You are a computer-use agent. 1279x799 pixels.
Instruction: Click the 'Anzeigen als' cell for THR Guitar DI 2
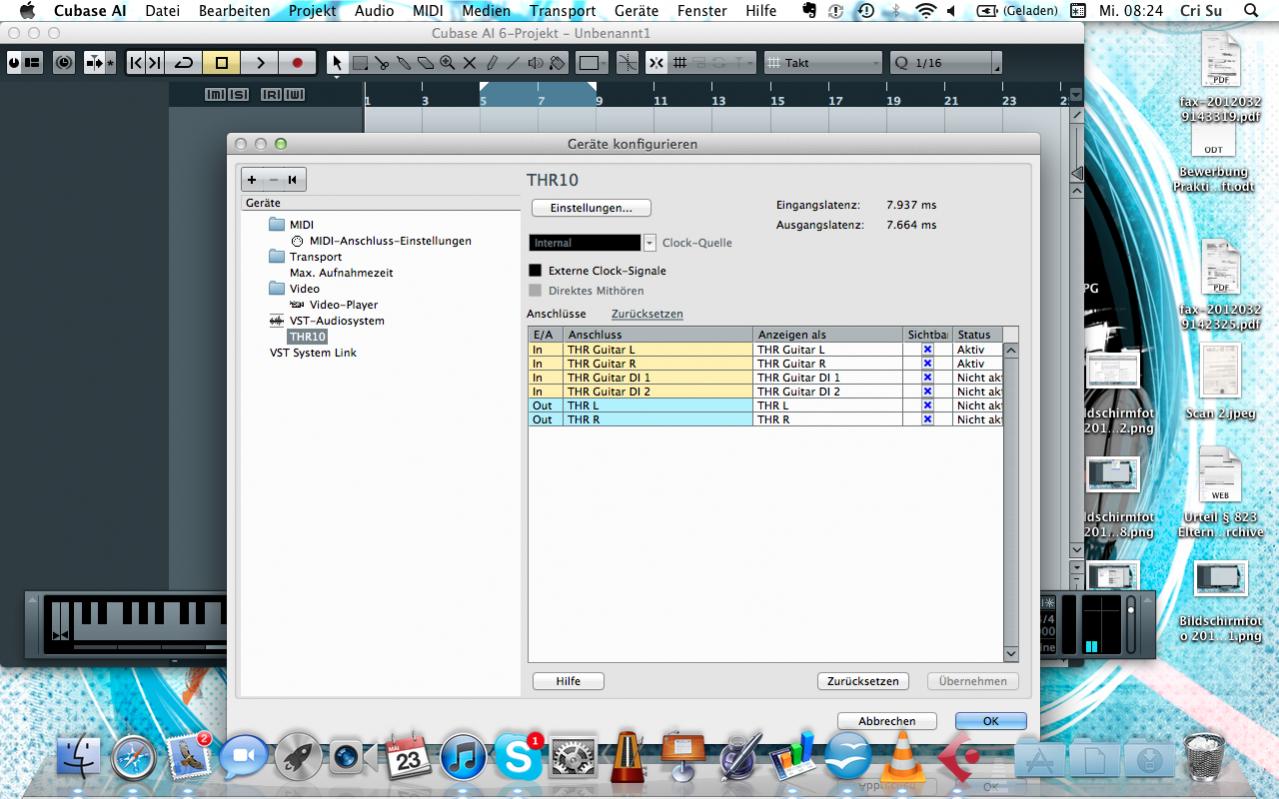(x=828, y=392)
